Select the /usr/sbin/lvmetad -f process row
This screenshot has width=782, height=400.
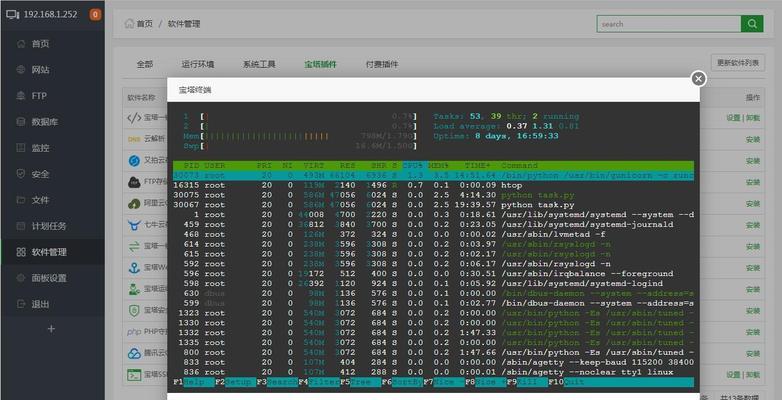coord(433,234)
